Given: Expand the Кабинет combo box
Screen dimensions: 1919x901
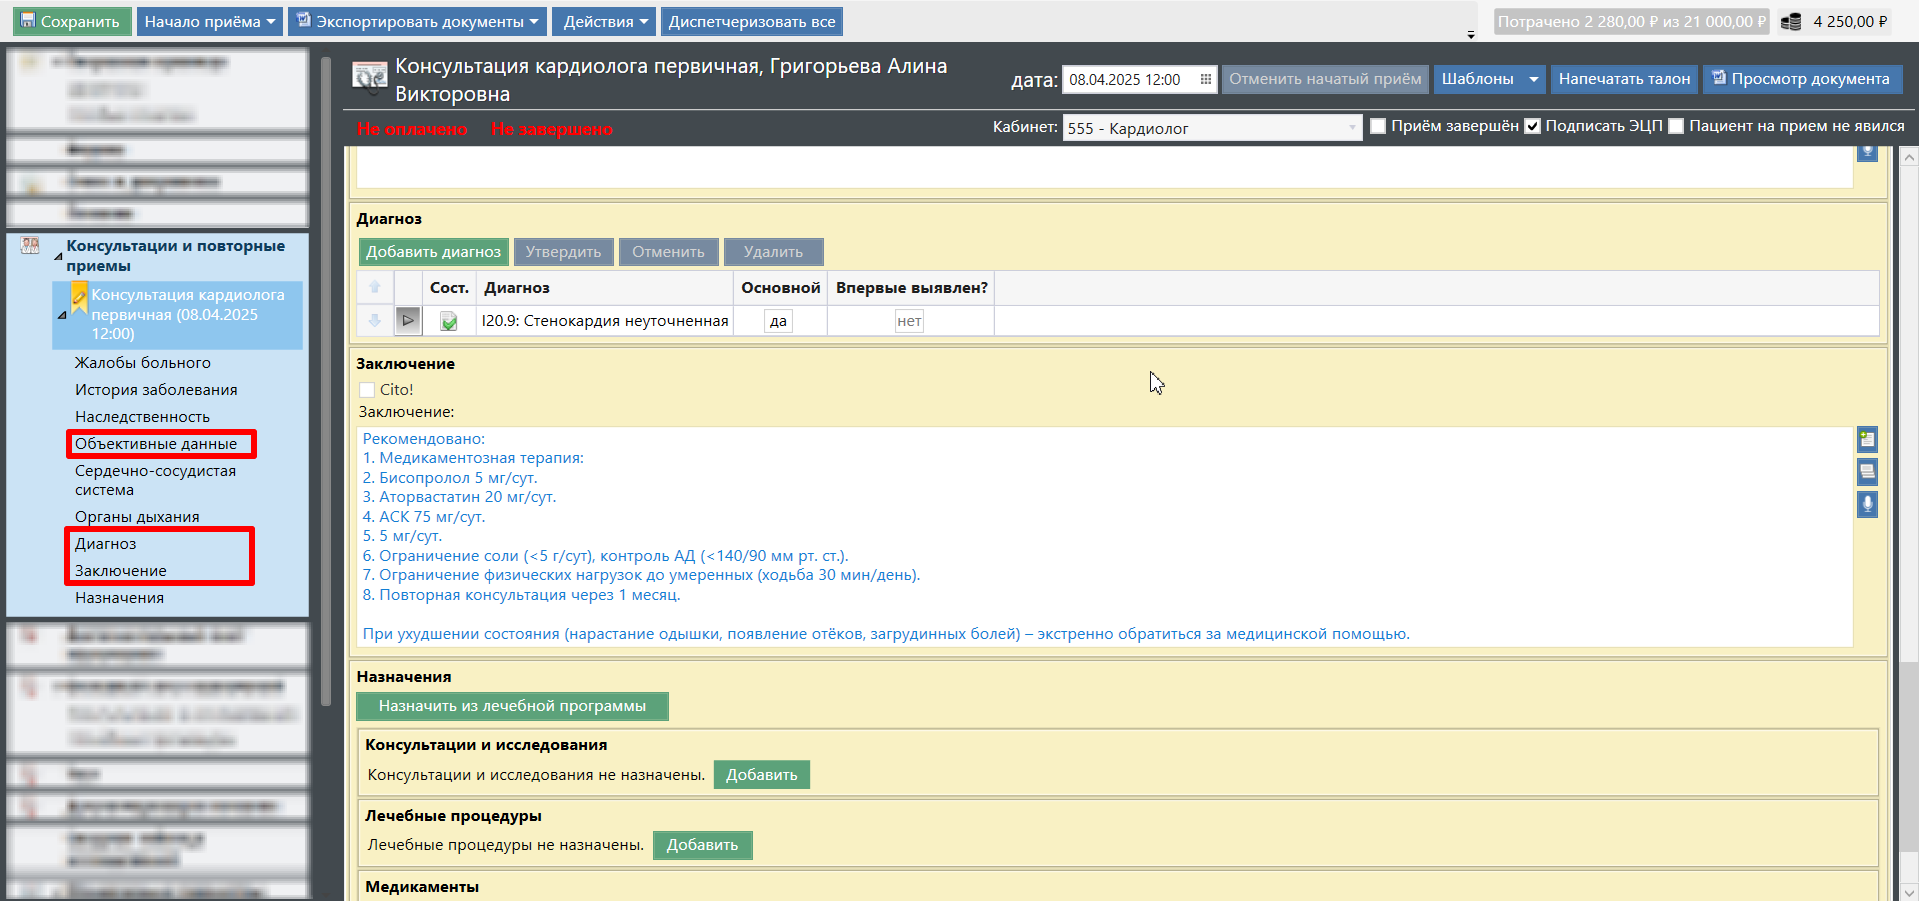Looking at the screenshot, I should tap(1352, 128).
